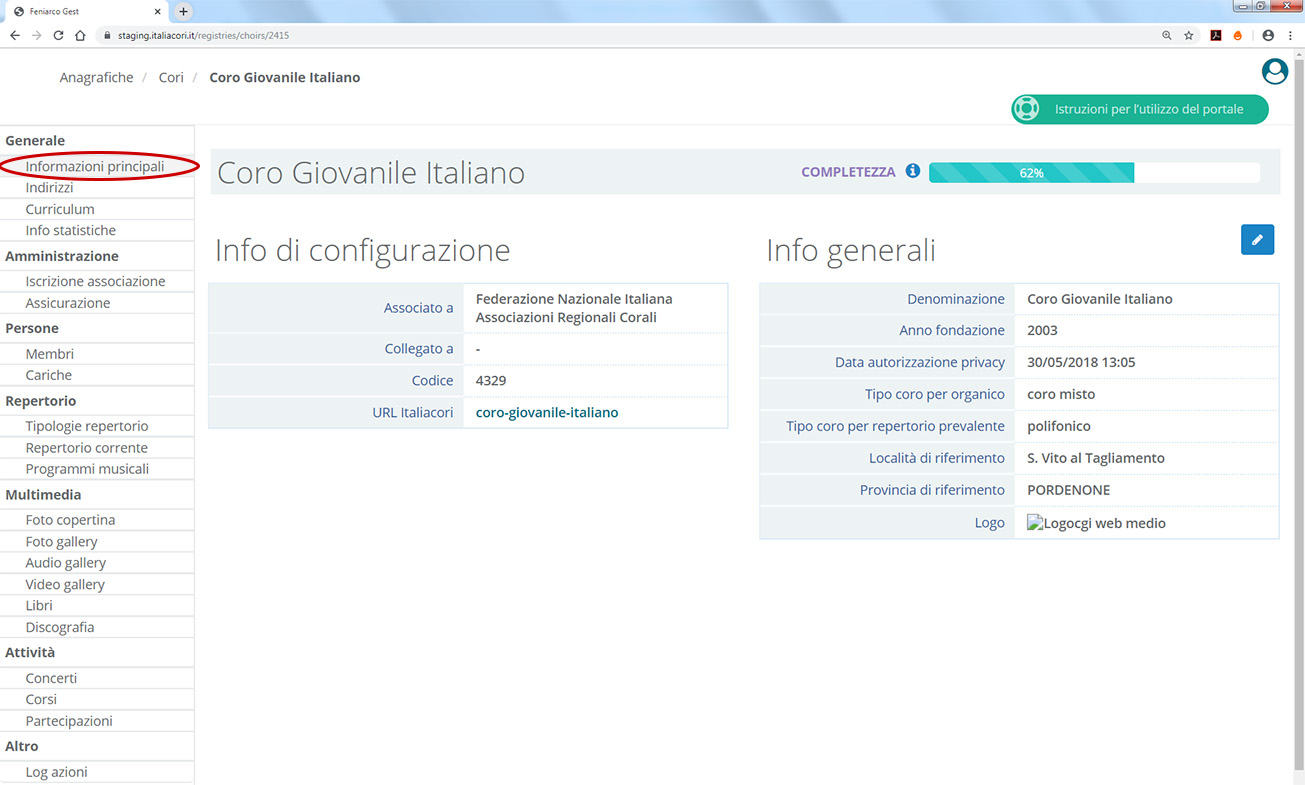Click inside the browser address bar
Screen dimensions: 1305x785
click(x=400, y=34)
